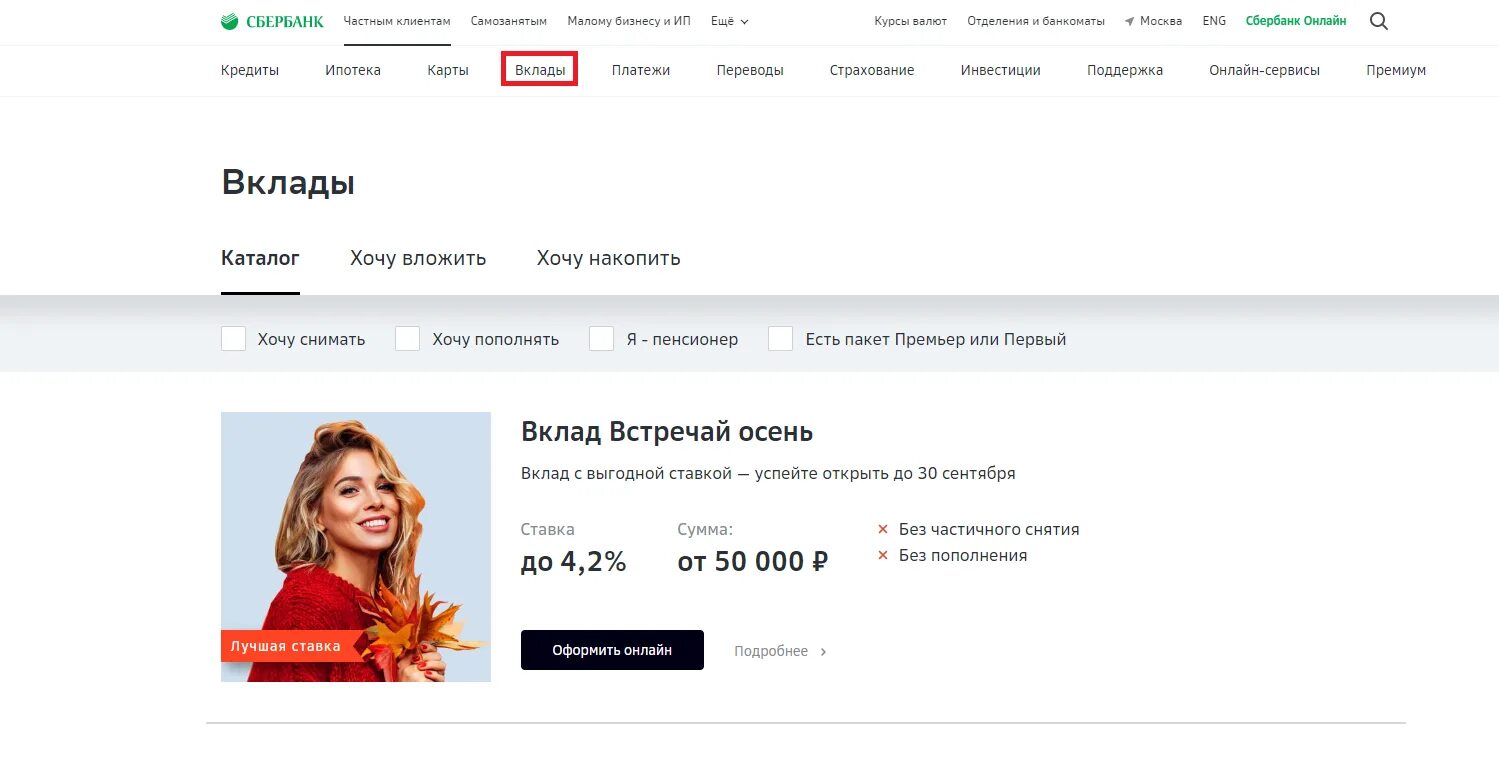The image size is (1499, 758).
Task: Click the Вклад Встречай осень heading
Action: pos(667,432)
